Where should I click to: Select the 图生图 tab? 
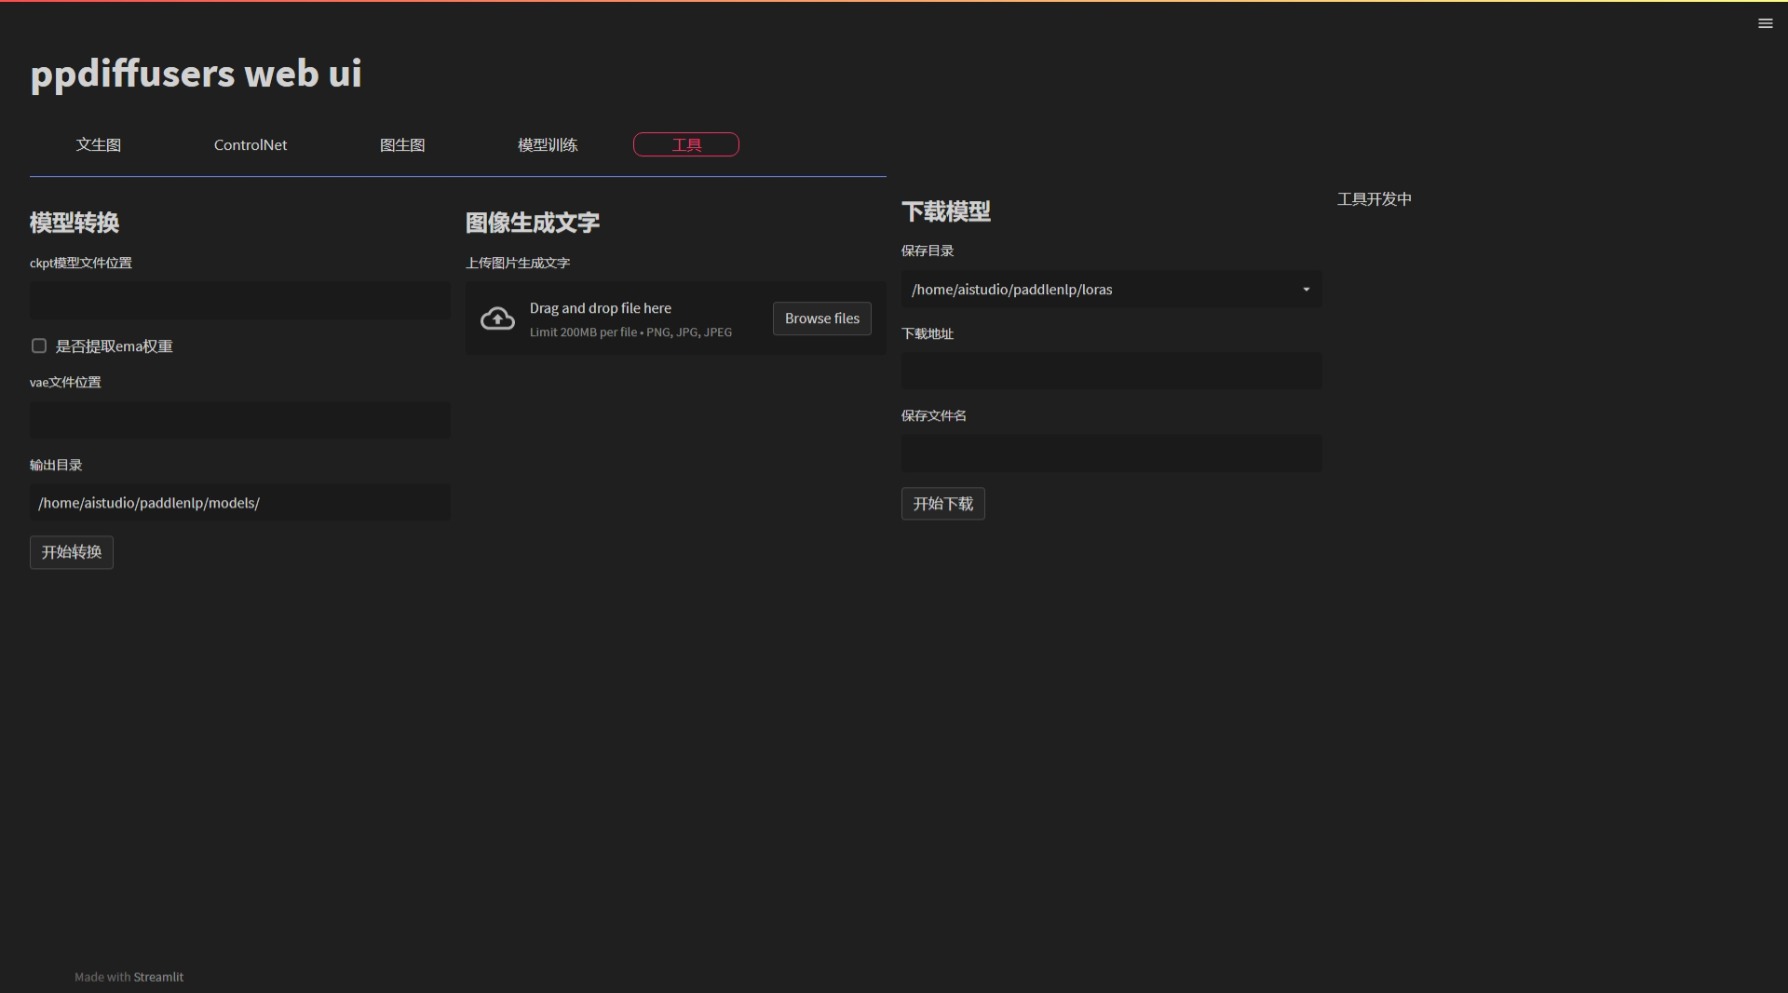click(402, 144)
